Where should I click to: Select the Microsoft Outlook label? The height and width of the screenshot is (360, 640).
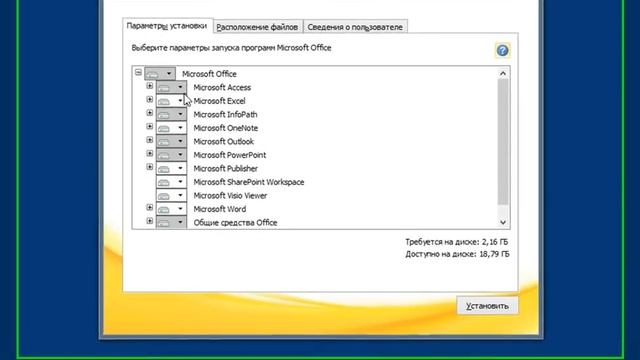coord(224,141)
